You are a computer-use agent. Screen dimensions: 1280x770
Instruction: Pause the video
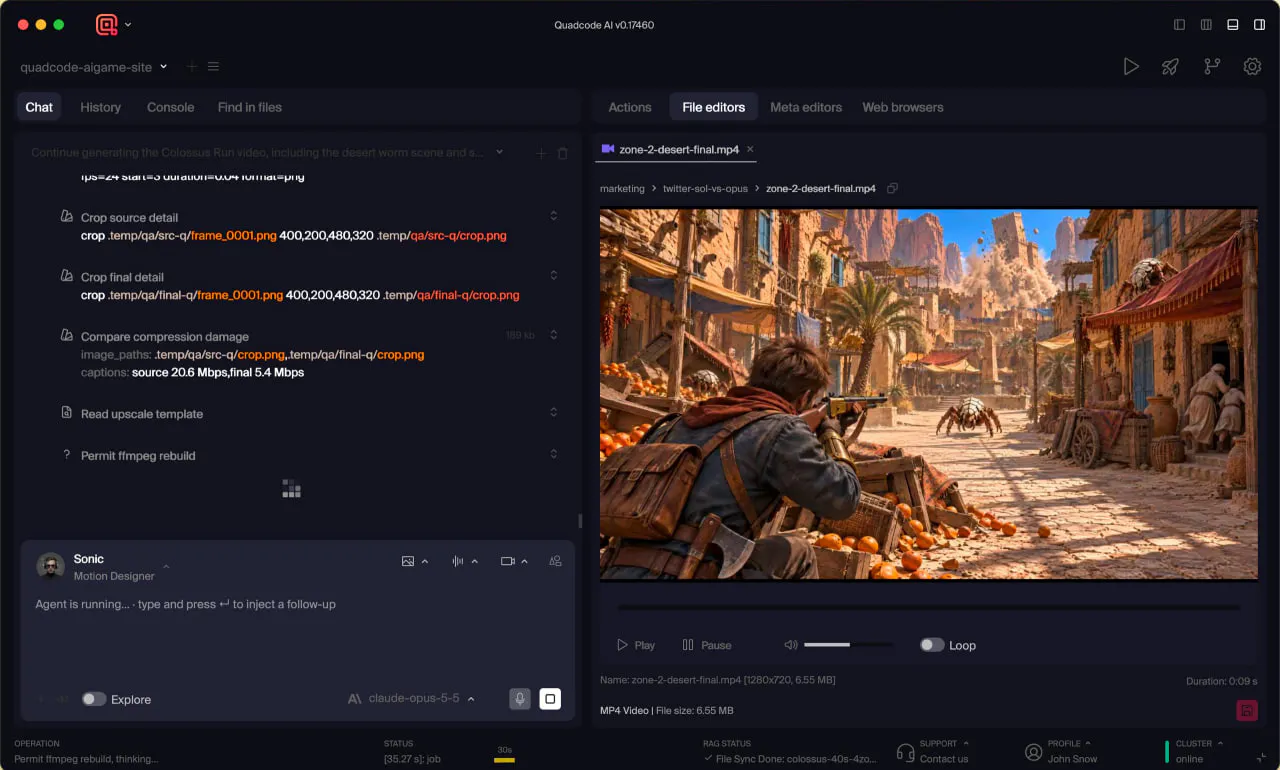707,645
